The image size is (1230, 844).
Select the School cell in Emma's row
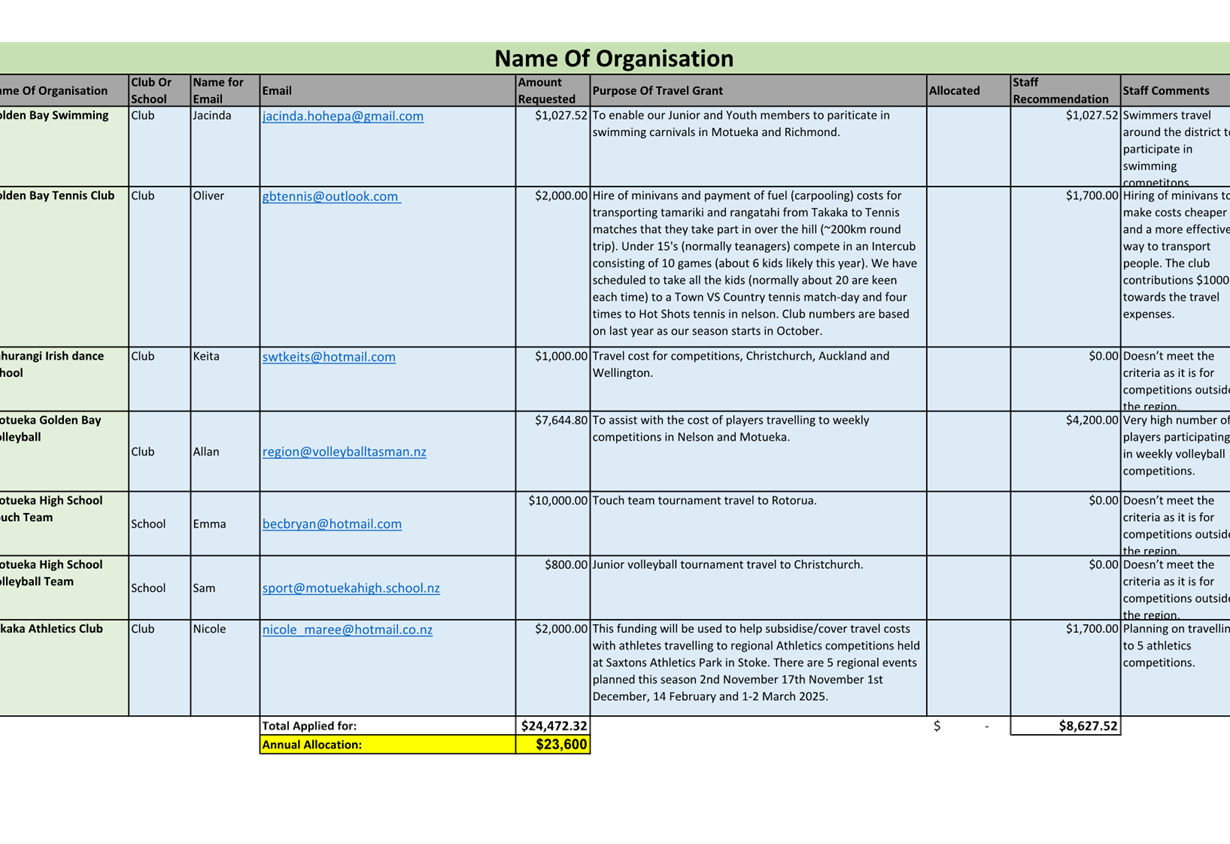159,523
